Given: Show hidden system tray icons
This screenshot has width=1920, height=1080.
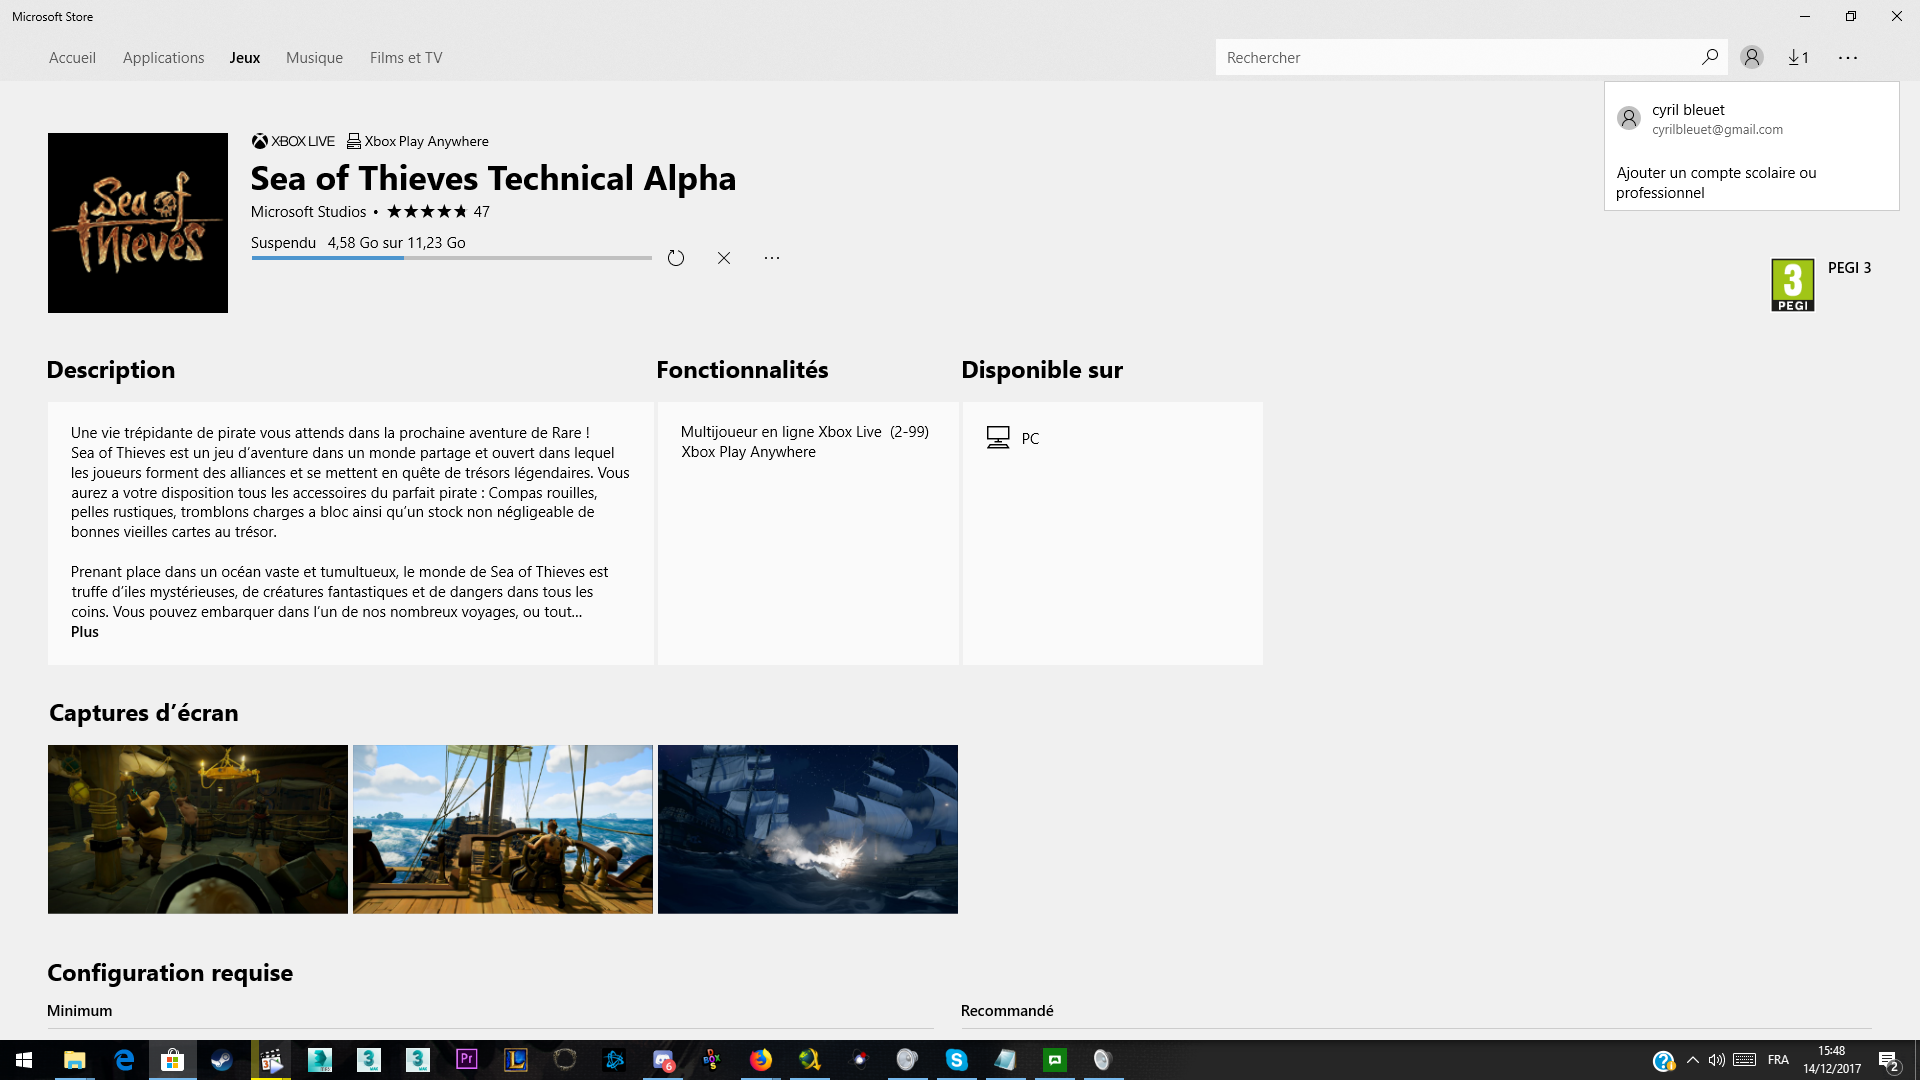Looking at the screenshot, I should tap(1693, 1060).
